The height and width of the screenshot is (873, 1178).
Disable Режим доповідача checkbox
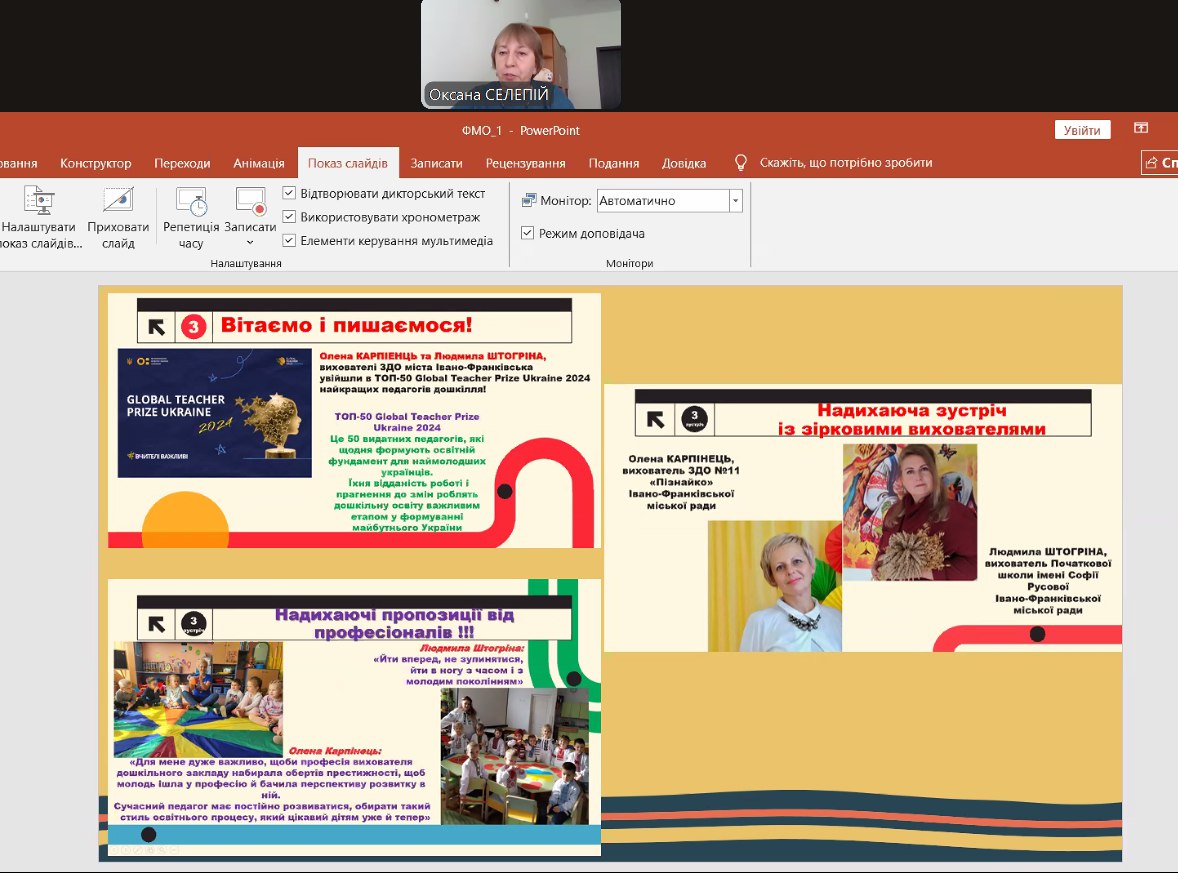point(528,233)
